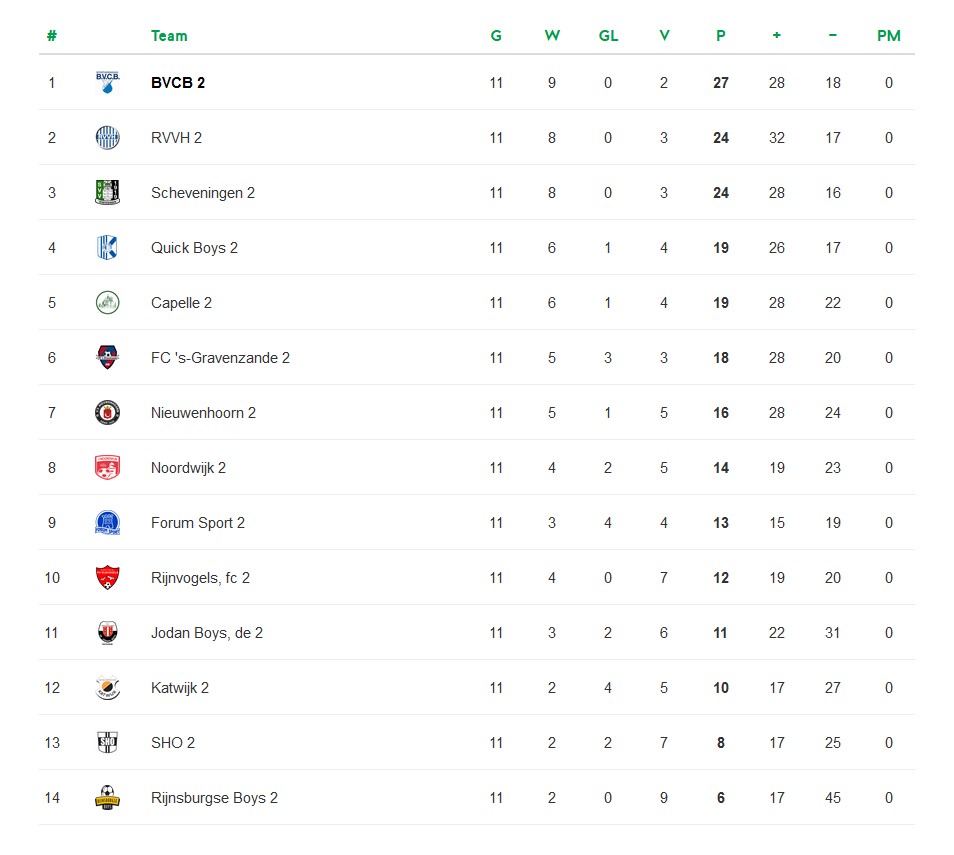Select the Jodan Boys, de 2 team name
This screenshot has width=954, height=855.
207,633
